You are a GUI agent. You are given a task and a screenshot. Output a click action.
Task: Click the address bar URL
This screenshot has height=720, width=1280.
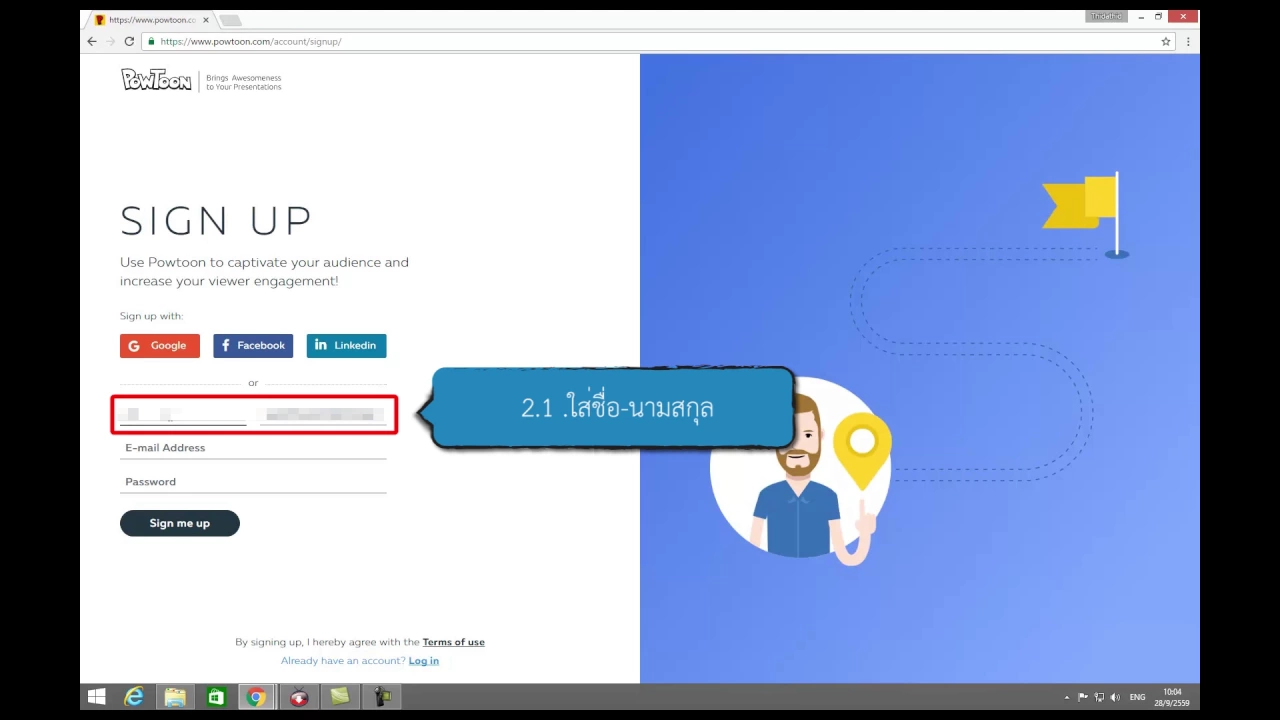tap(251, 42)
